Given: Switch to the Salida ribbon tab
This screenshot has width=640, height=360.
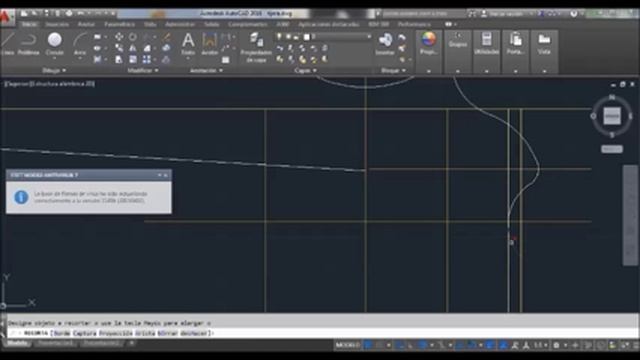Looking at the screenshot, I should click(211, 24).
